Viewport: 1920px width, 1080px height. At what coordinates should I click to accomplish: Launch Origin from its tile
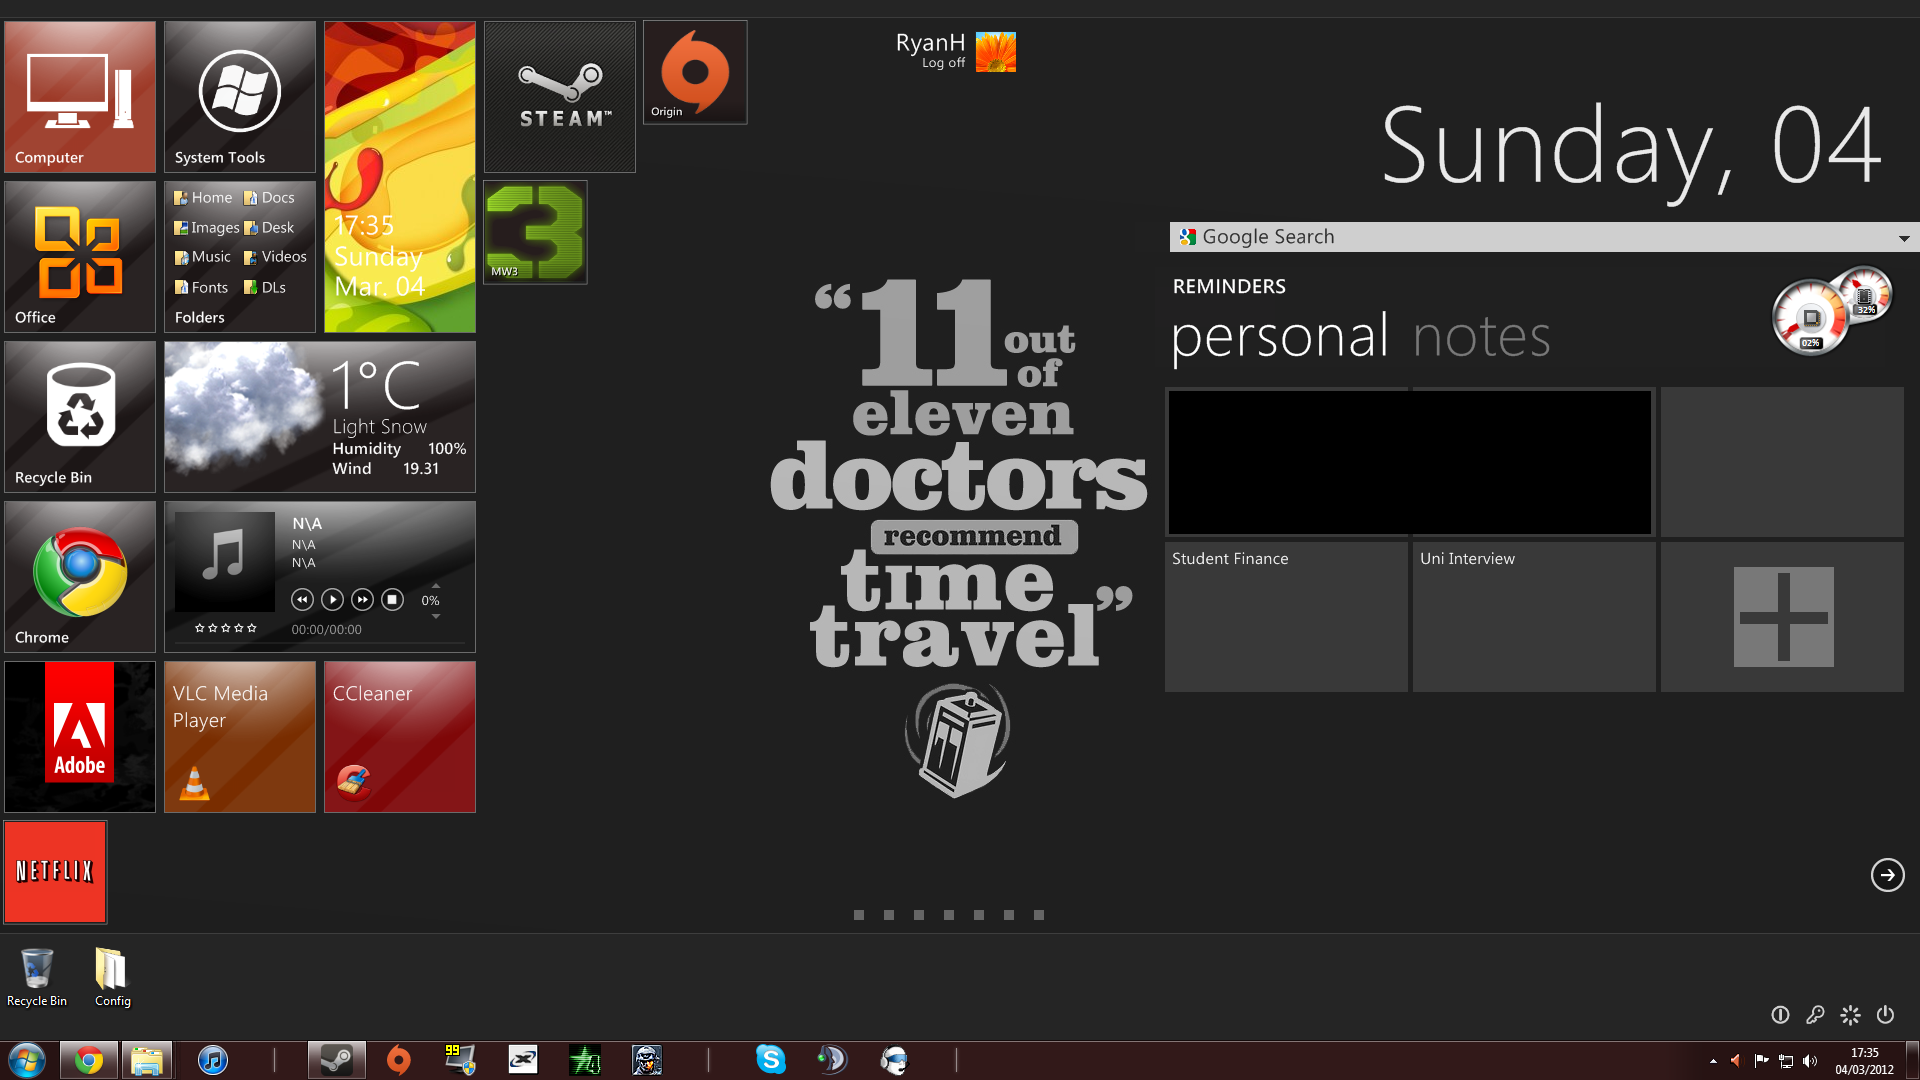pos(695,72)
